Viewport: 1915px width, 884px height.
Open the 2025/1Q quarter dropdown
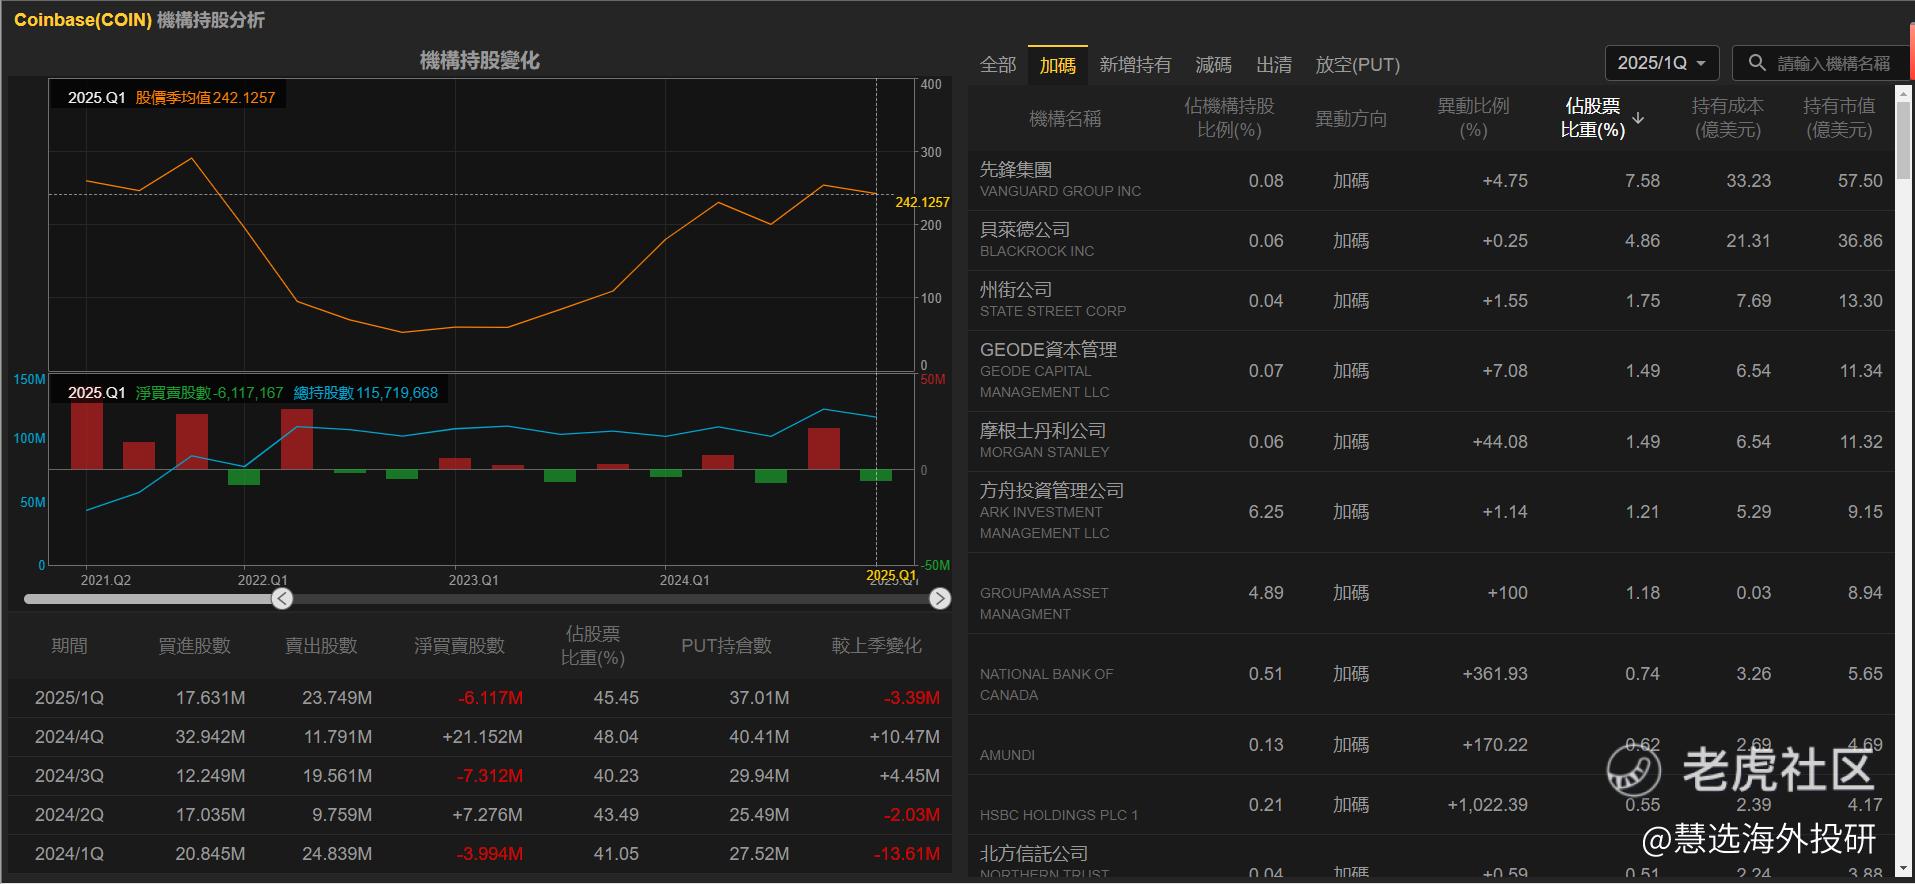[x=1661, y=63]
